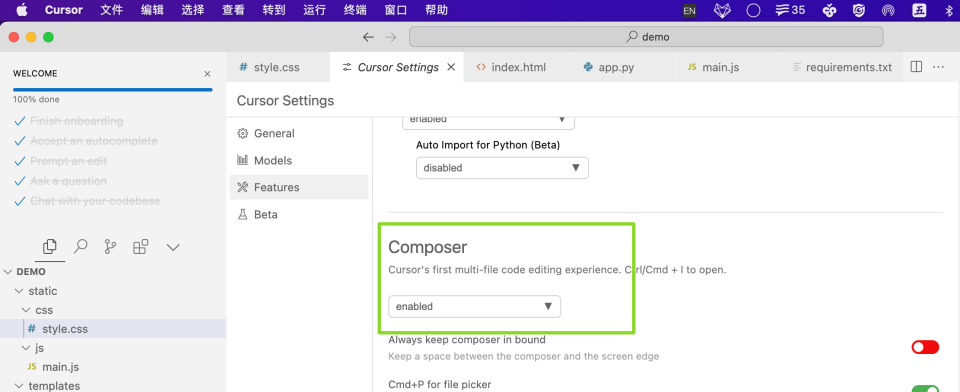Go back with left arrow
Image resolution: width=960 pixels, height=392 pixels.
(368, 37)
